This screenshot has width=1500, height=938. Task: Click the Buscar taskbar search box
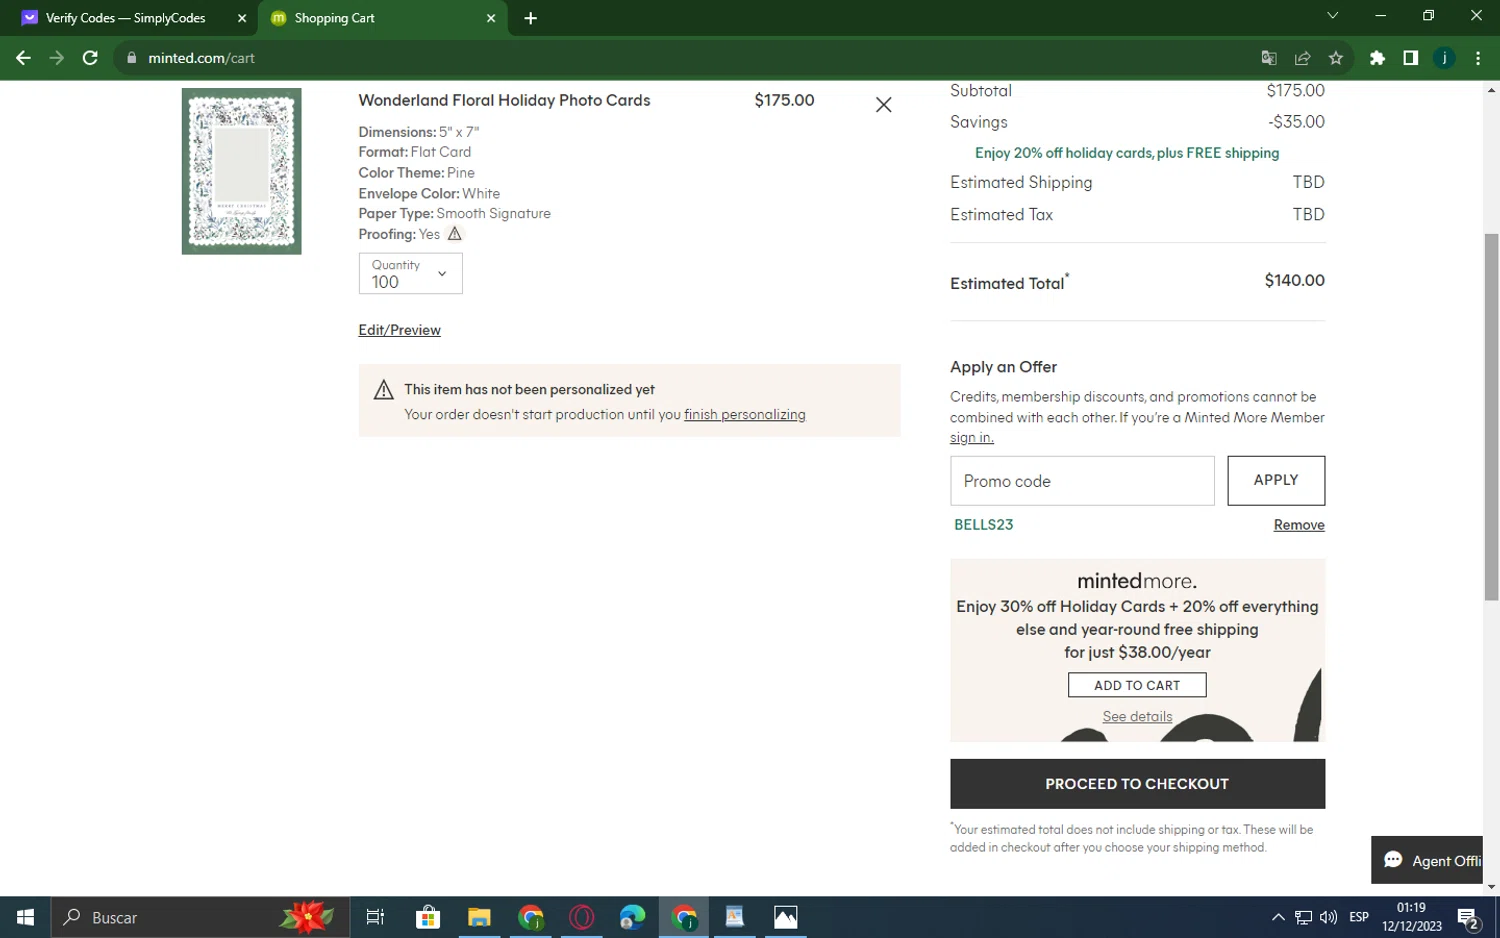click(200, 917)
